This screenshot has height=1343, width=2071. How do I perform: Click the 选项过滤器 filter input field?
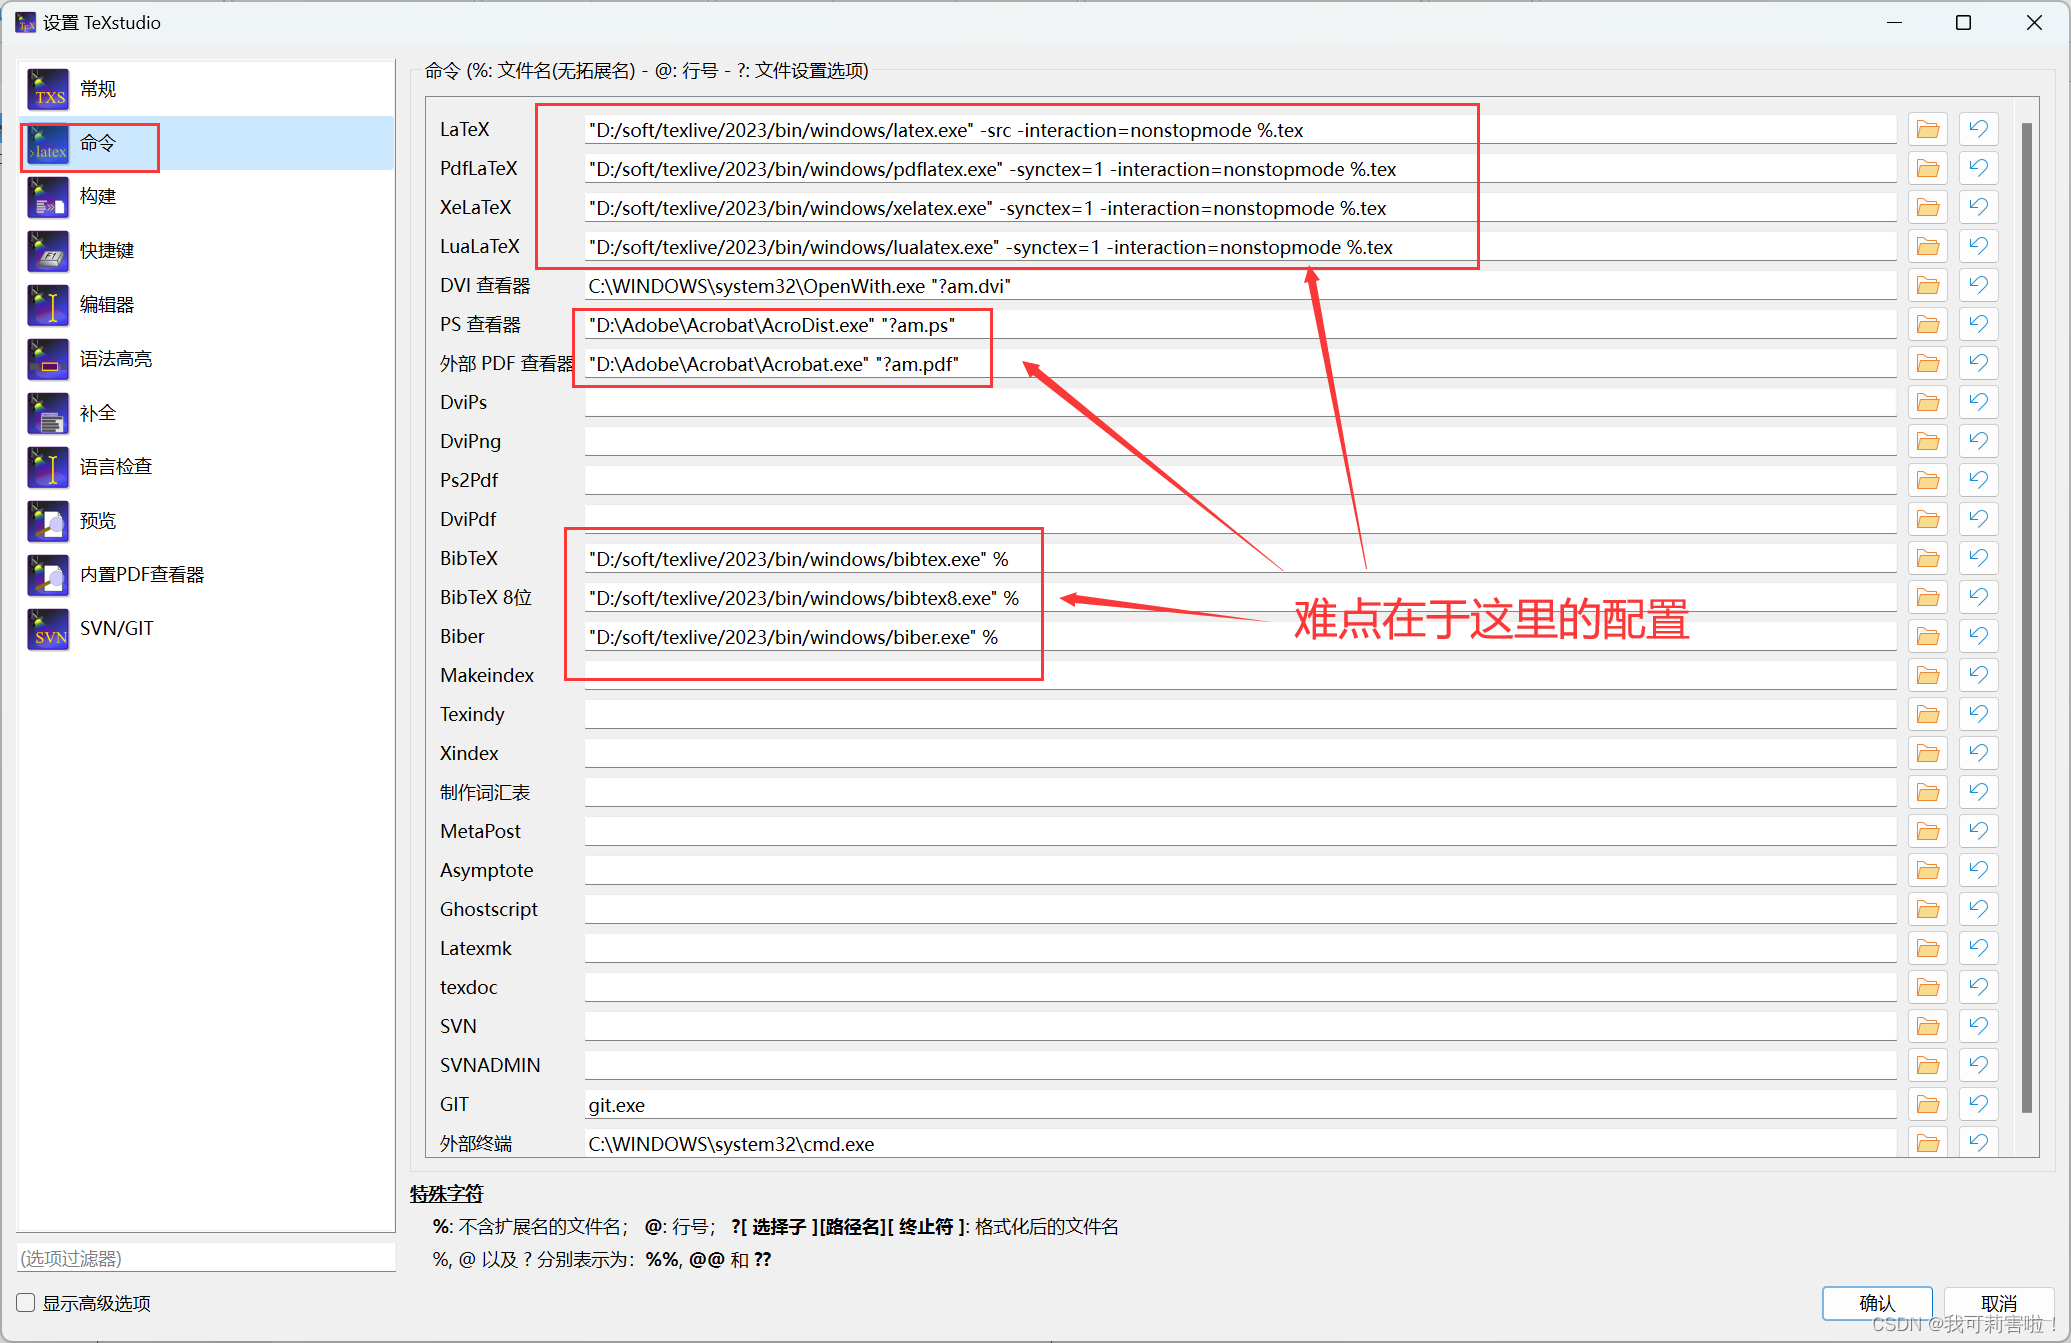[x=205, y=1257]
